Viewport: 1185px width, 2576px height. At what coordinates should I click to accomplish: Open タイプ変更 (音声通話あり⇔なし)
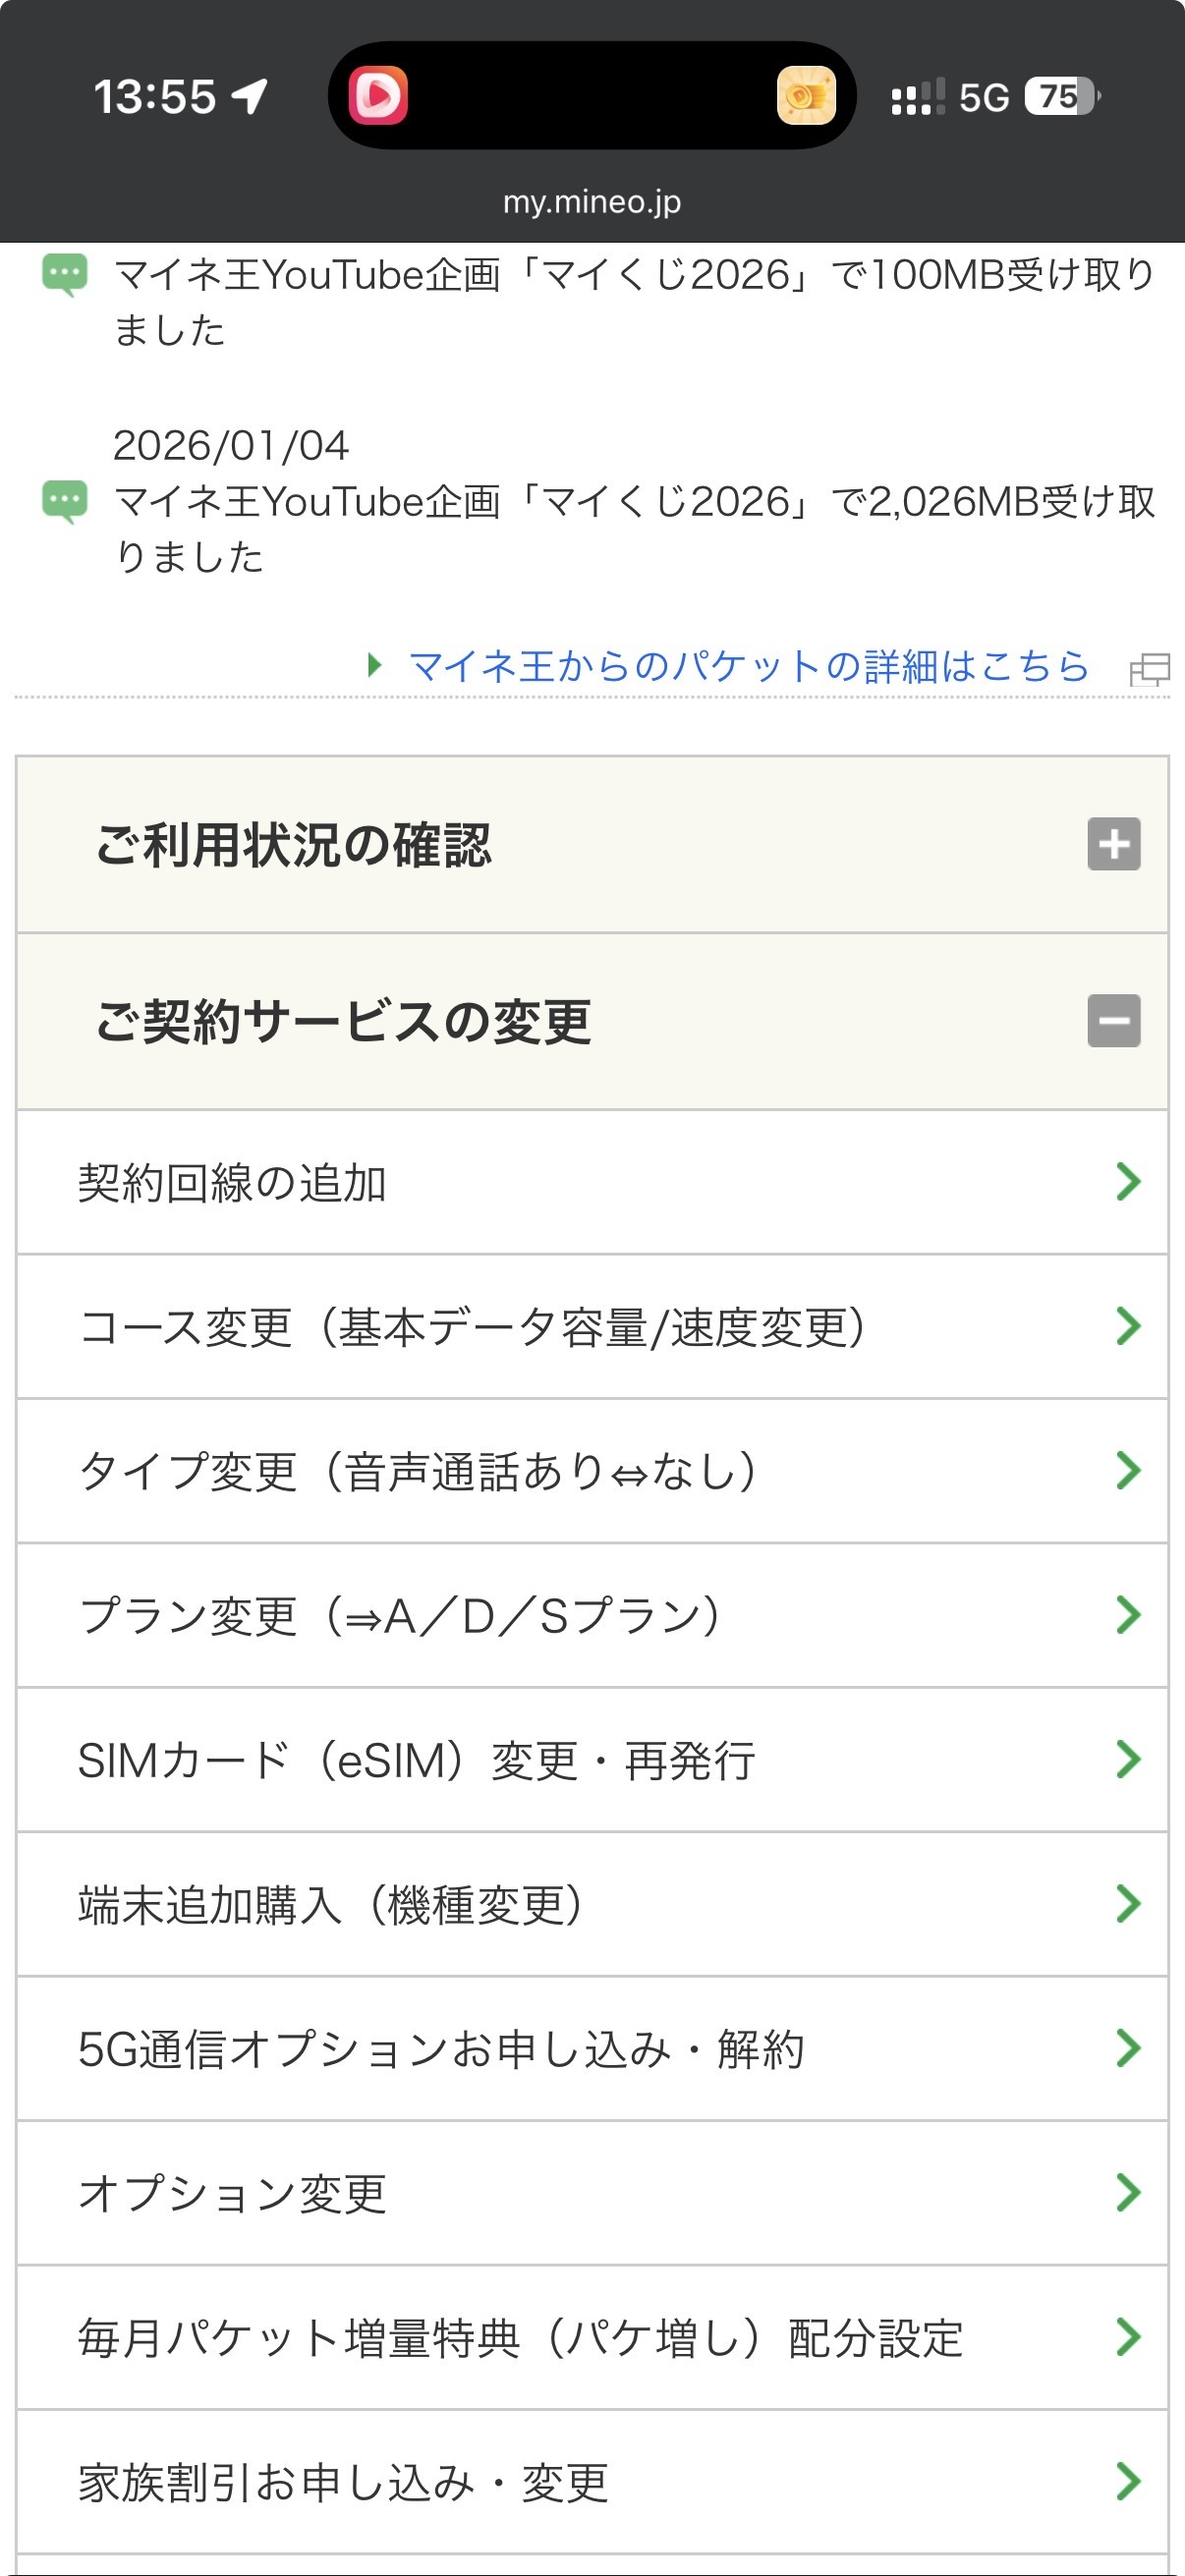pyautogui.click(x=418, y=1471)
